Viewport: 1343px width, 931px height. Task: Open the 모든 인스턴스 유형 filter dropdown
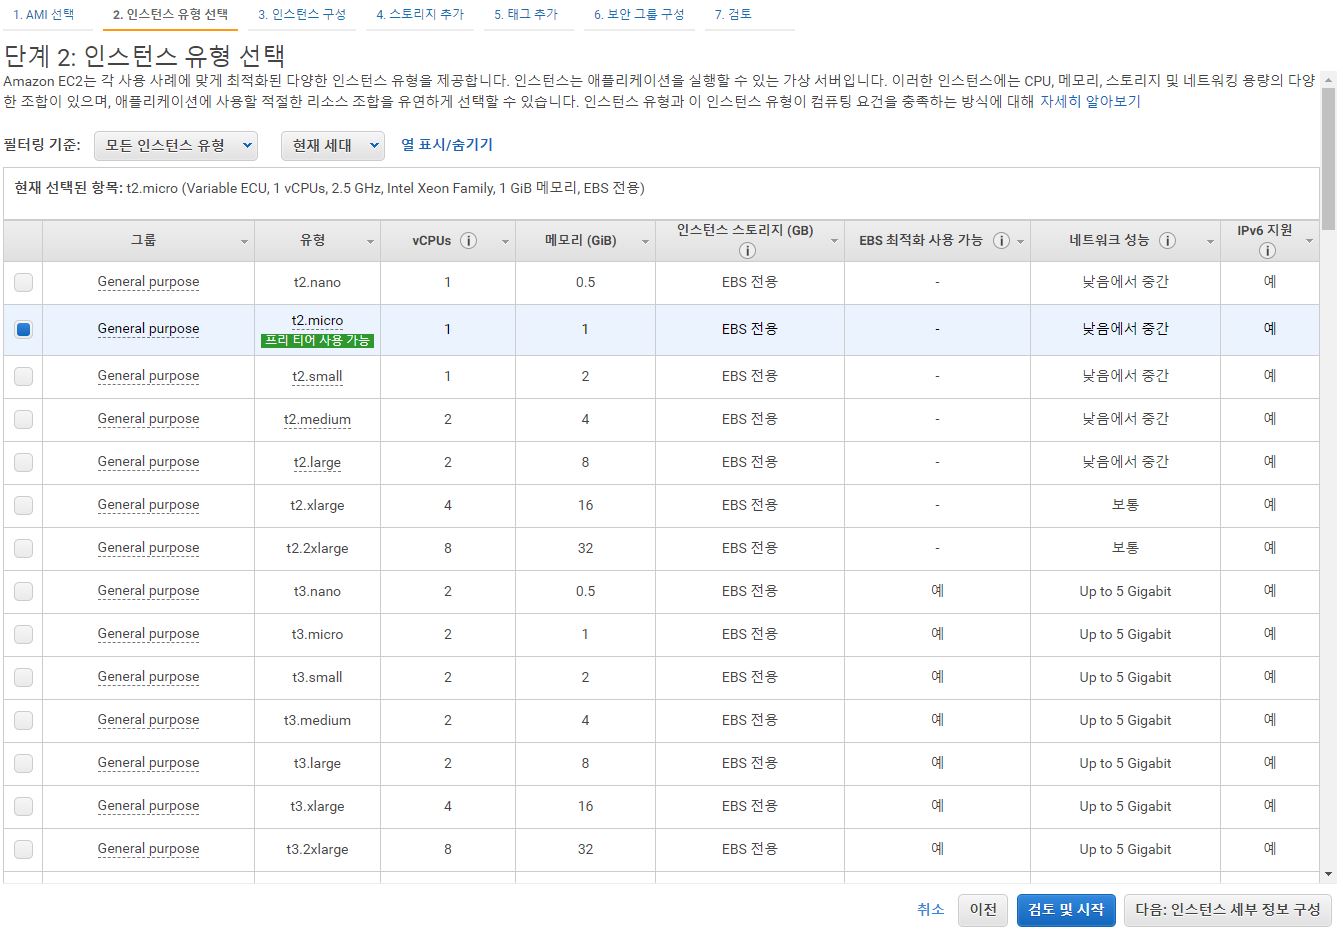pos(176,146)
